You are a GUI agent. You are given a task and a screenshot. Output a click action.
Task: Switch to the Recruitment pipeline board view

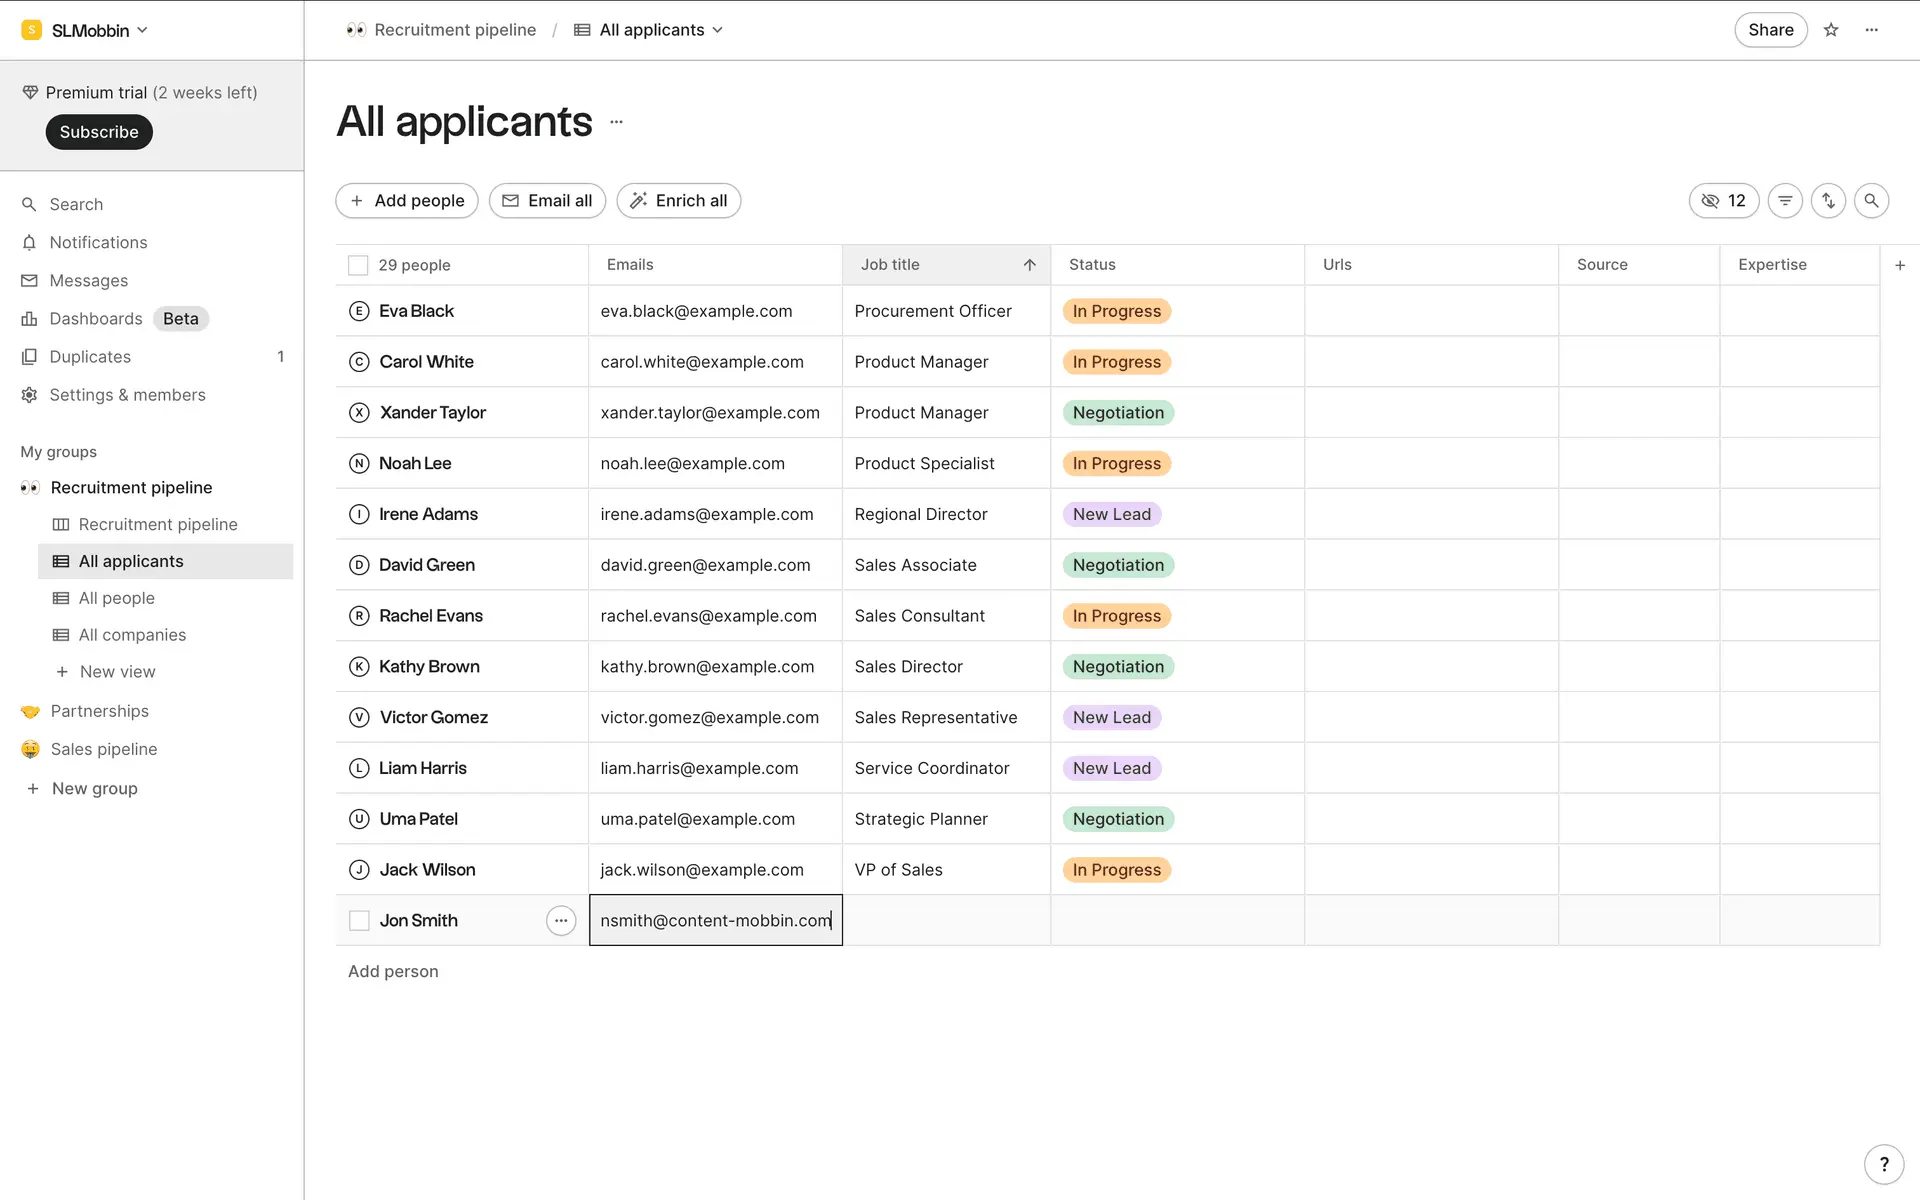(x=158, y=524)
